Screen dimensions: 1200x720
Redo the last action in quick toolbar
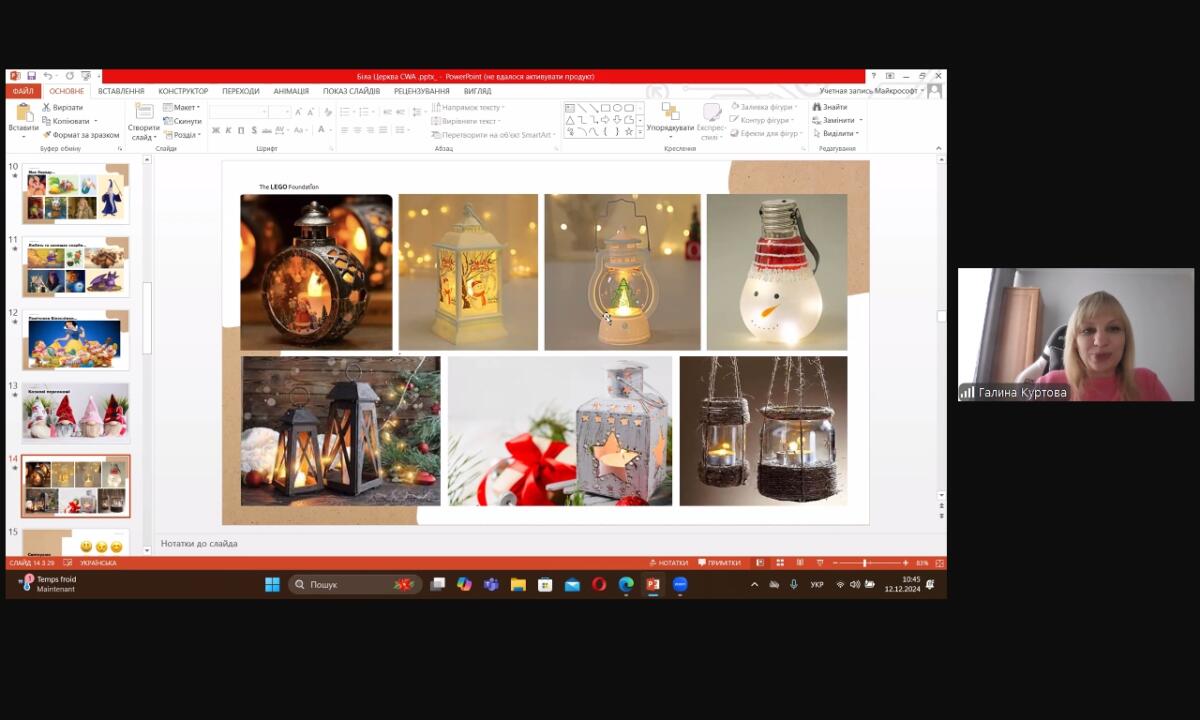pyautogui.click(x=69, y=76)
